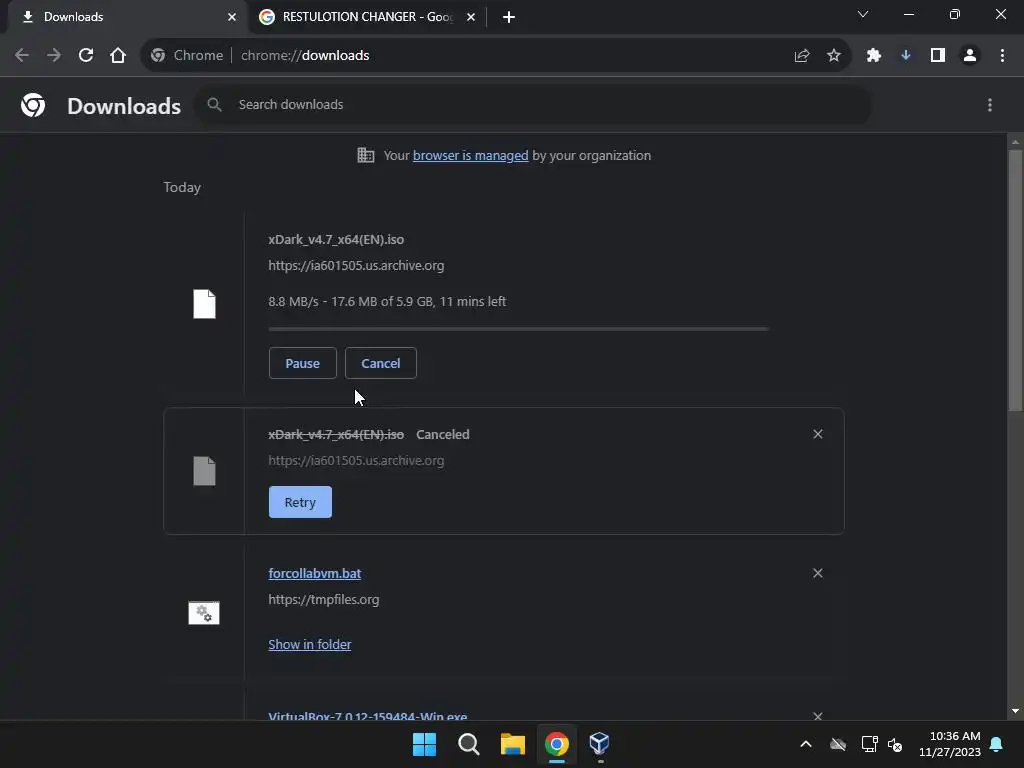Remove the canceled xDark entry from list
This screenshot has width=1024, height=768.
[x=818, y=434]
